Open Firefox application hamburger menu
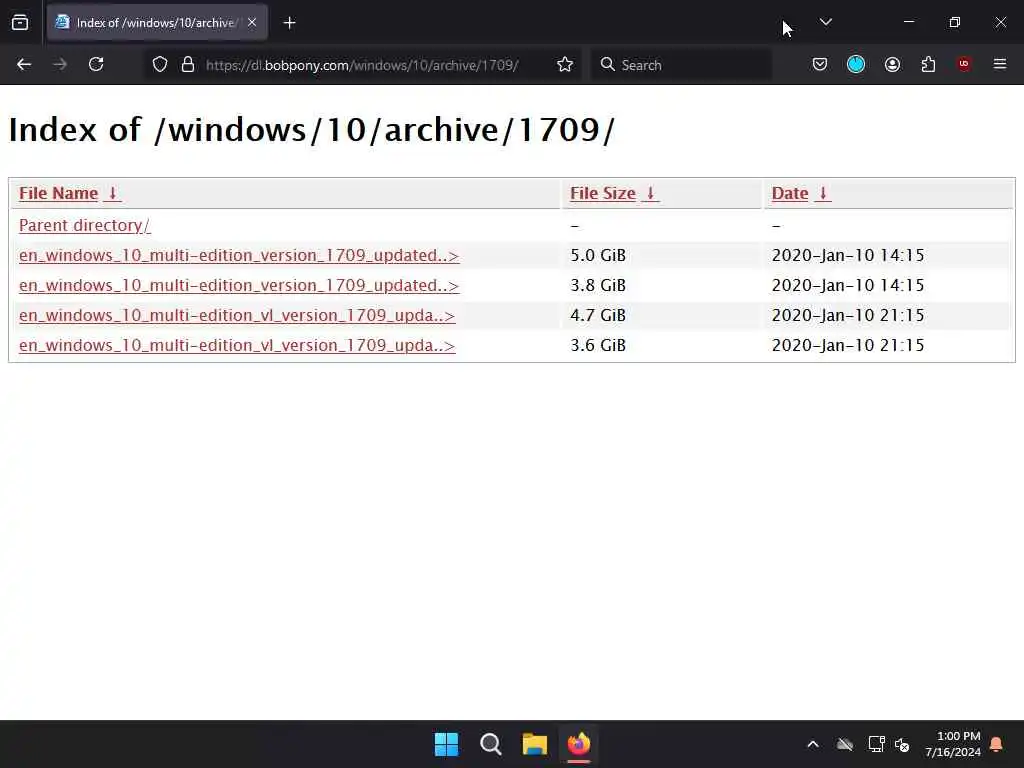 point(1000,64)
